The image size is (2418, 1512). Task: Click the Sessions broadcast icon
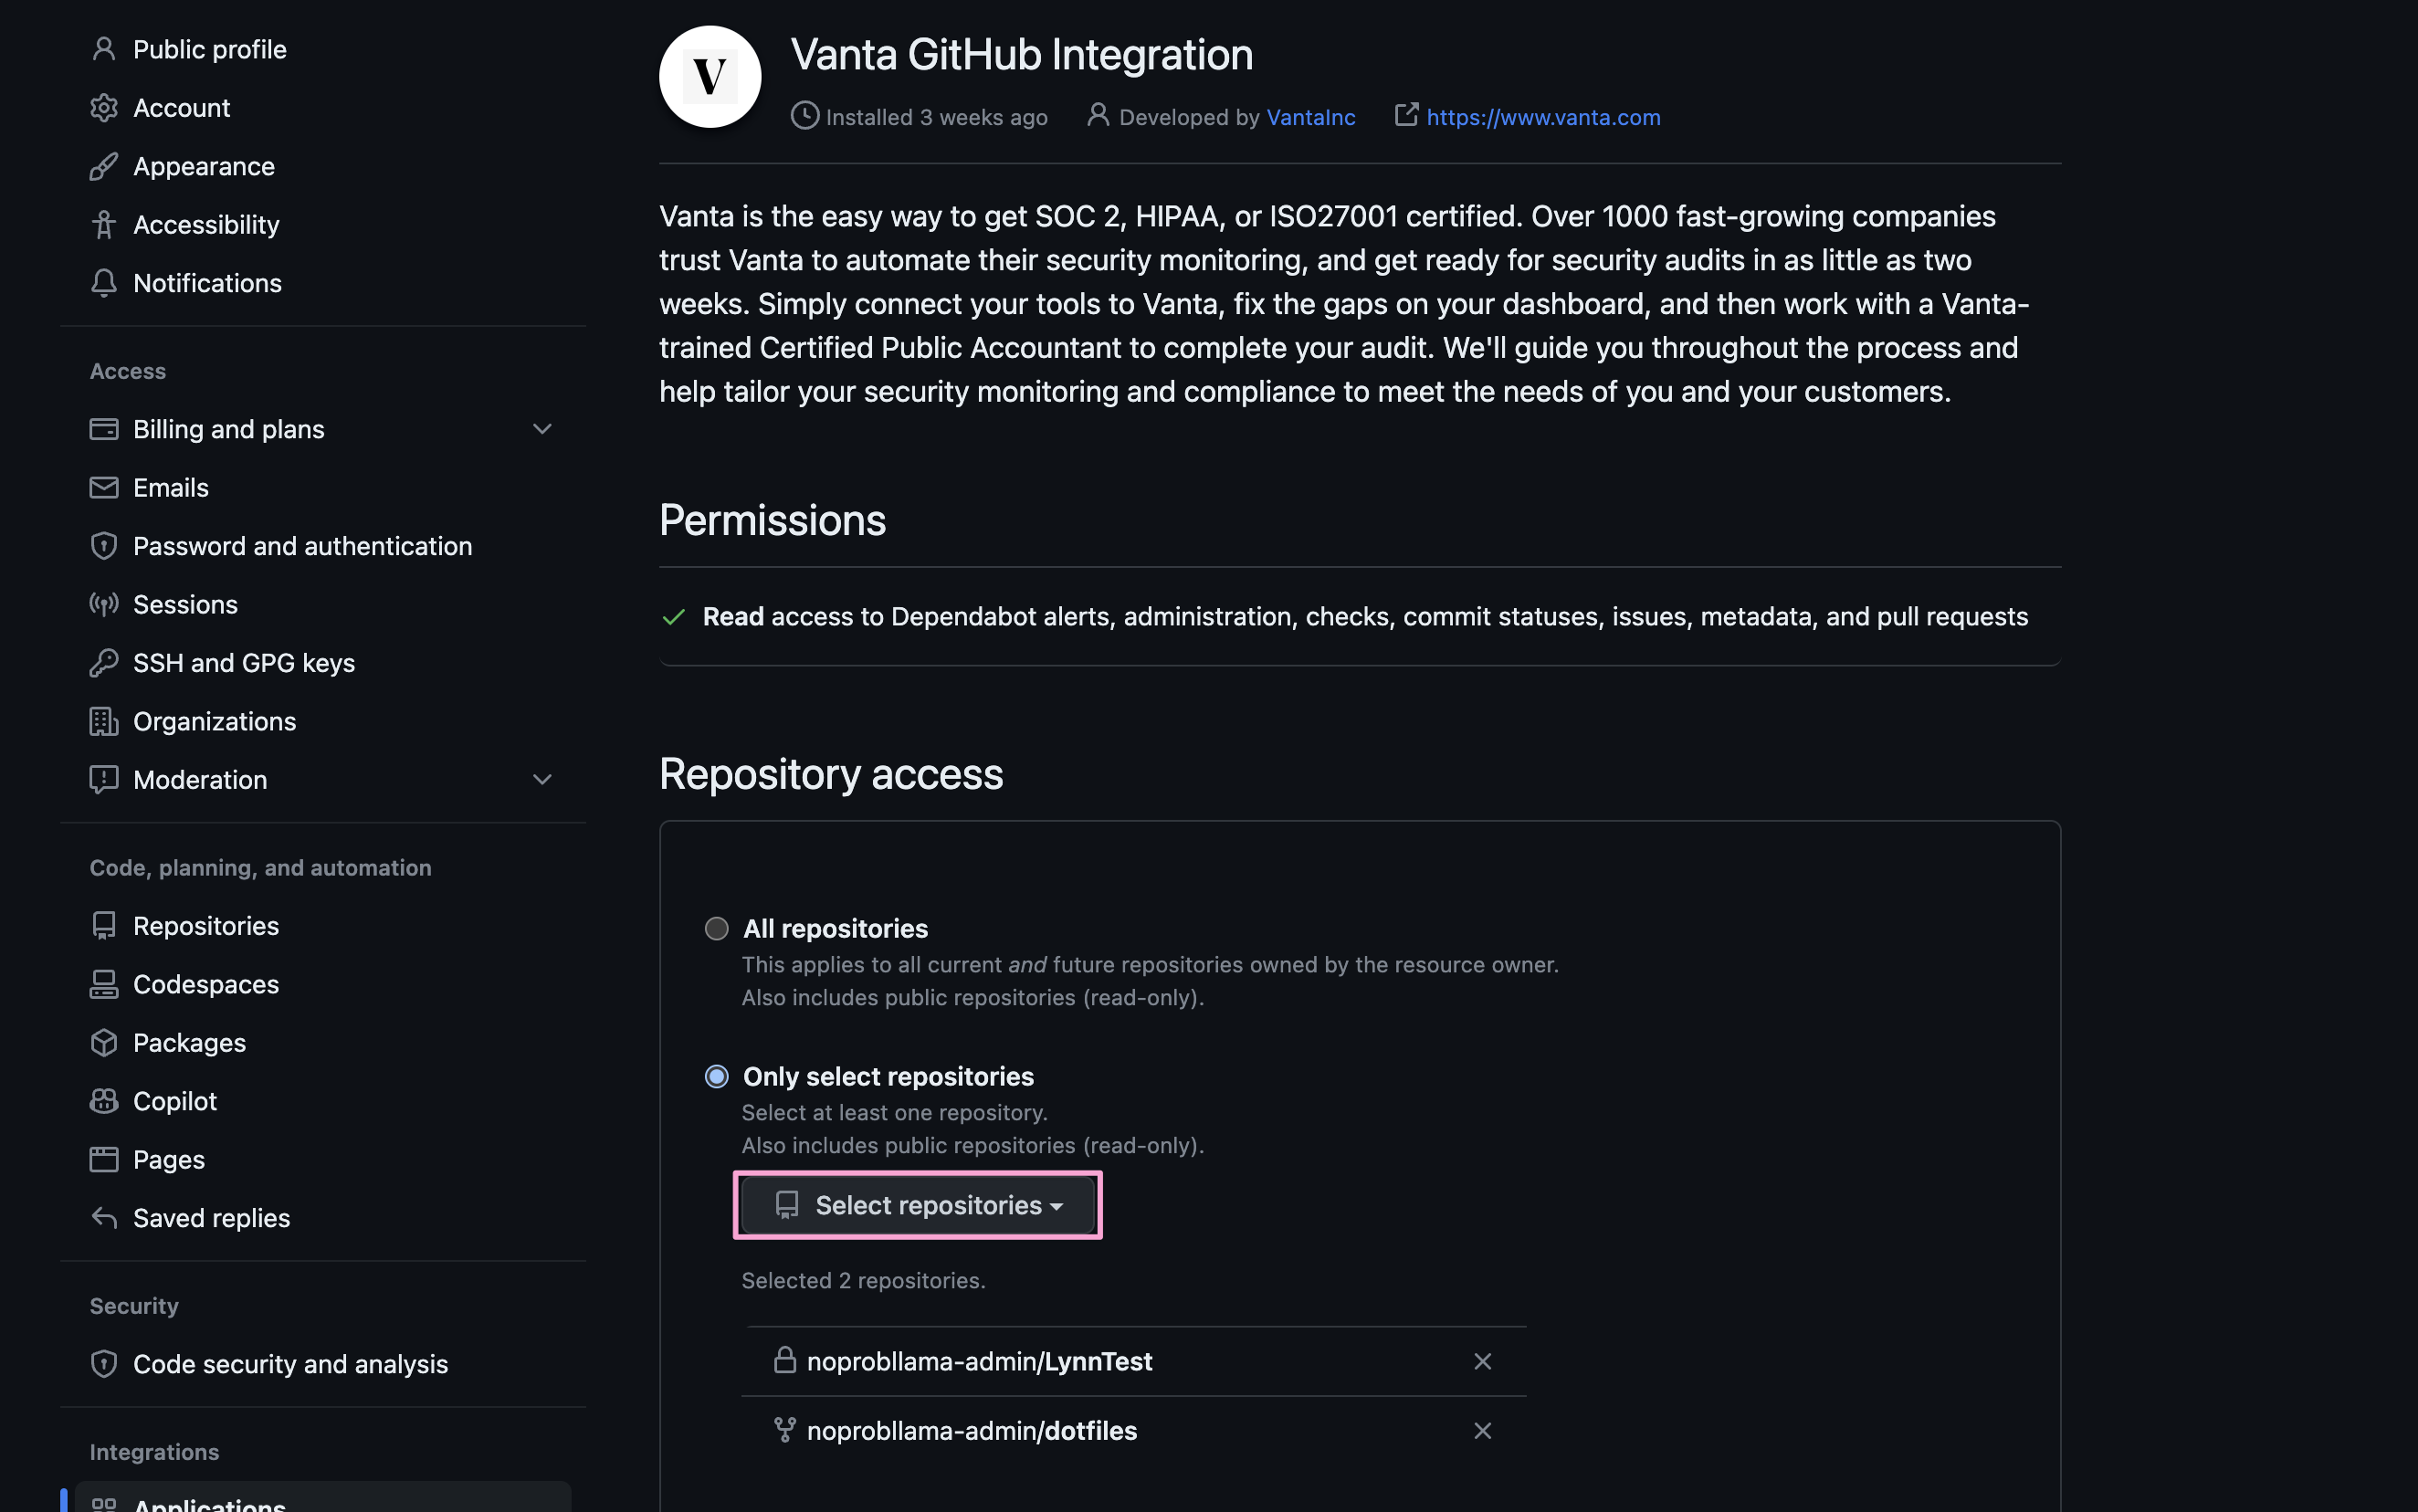104,604
